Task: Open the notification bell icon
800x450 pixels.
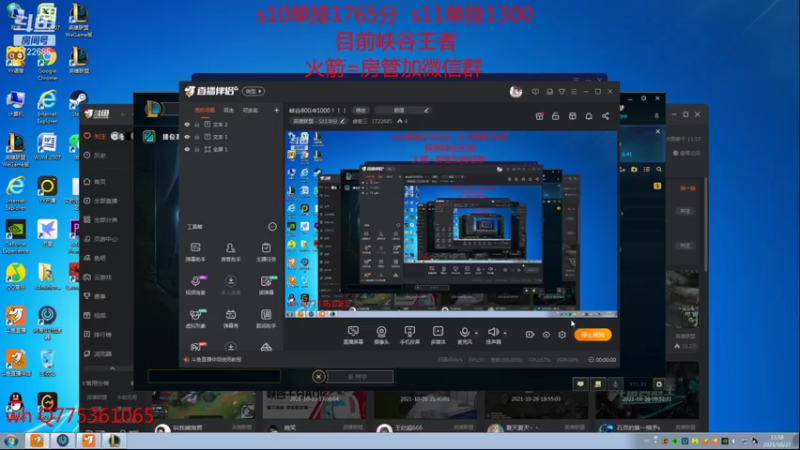Action: [x=589, y=116]
